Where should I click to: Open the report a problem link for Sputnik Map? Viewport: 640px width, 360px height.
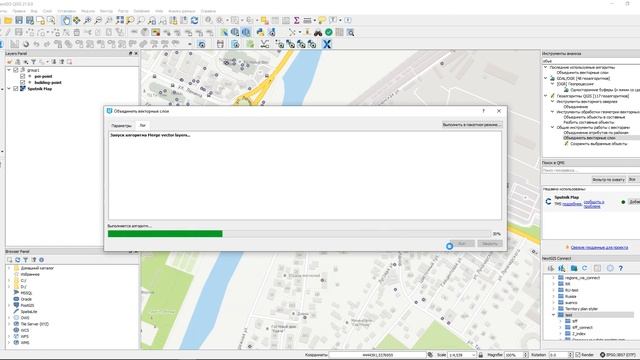point(594,204)
